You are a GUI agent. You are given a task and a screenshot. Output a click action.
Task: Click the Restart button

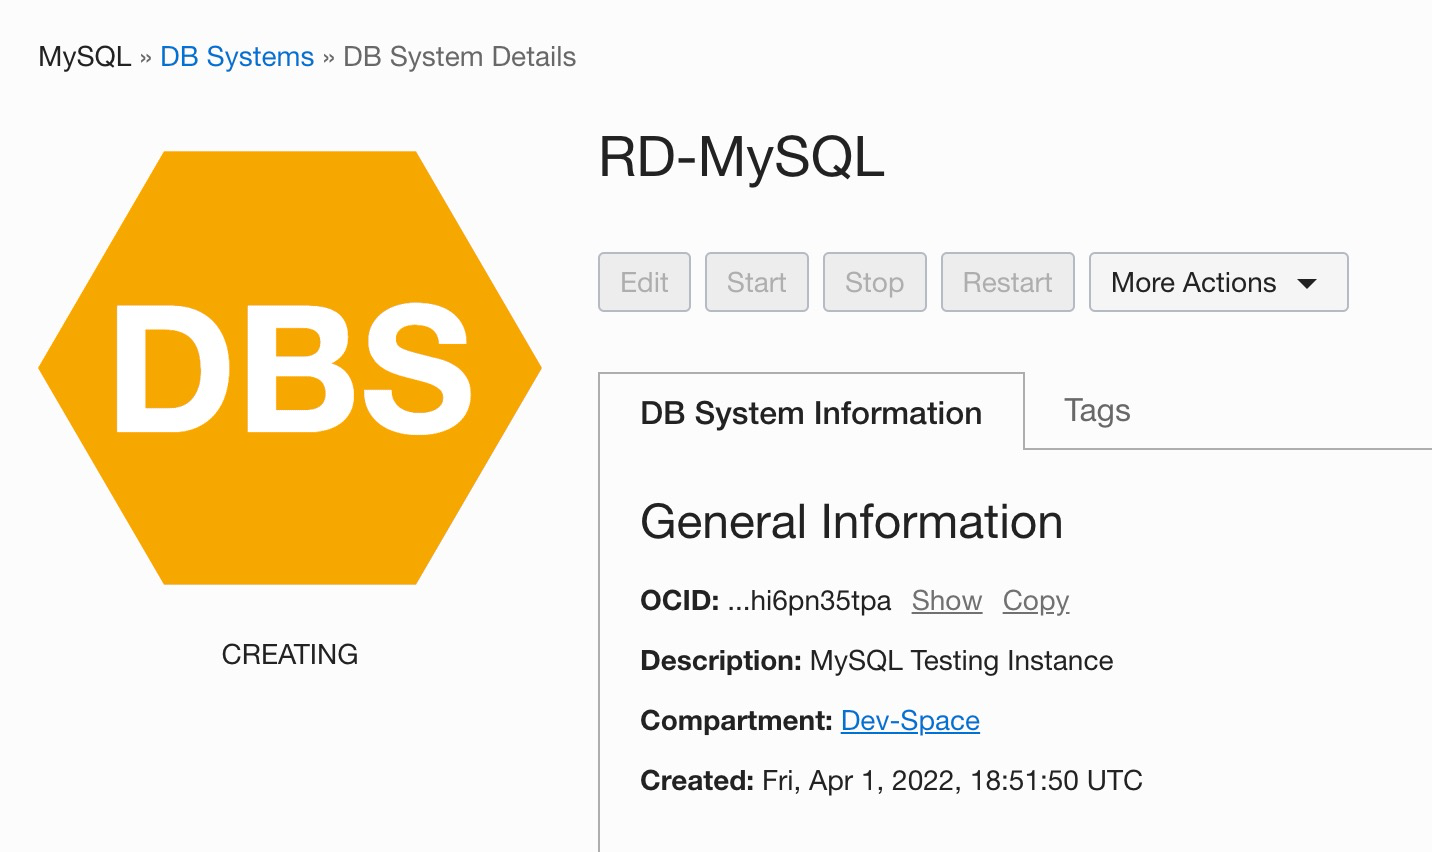pos(1007,282)
